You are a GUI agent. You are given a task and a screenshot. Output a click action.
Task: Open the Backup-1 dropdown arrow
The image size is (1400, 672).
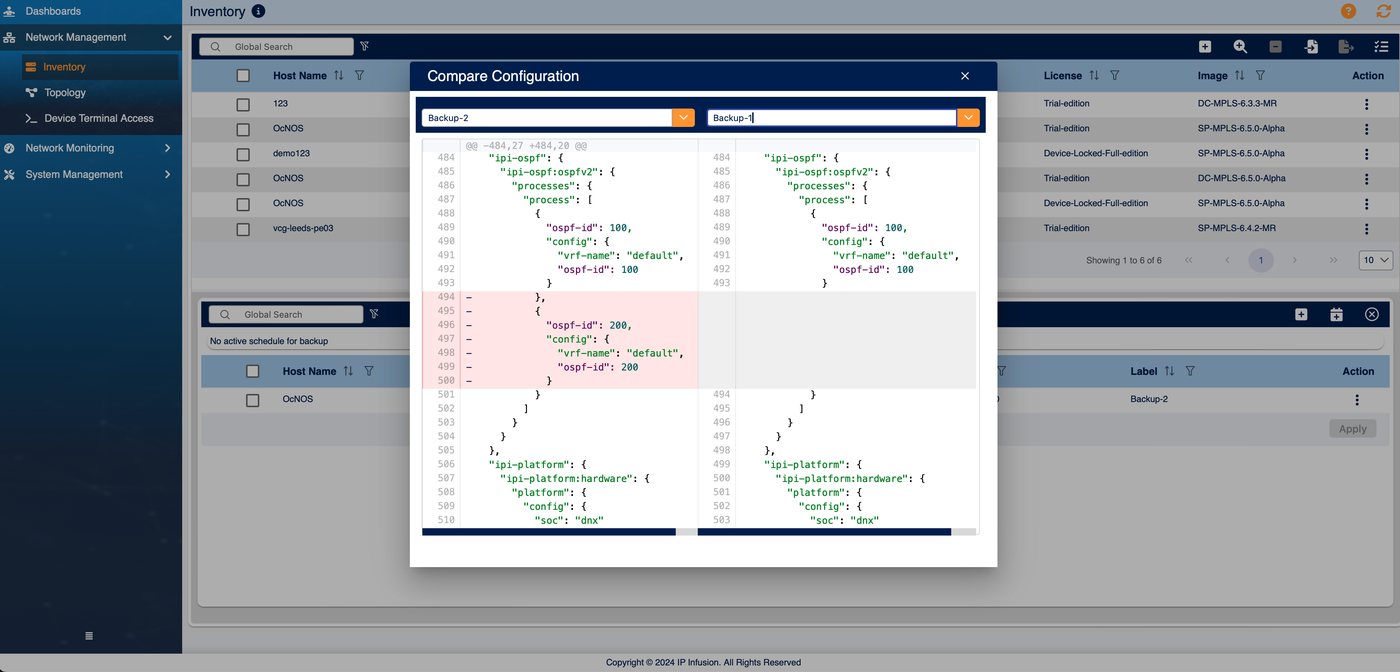coord(968,117)
